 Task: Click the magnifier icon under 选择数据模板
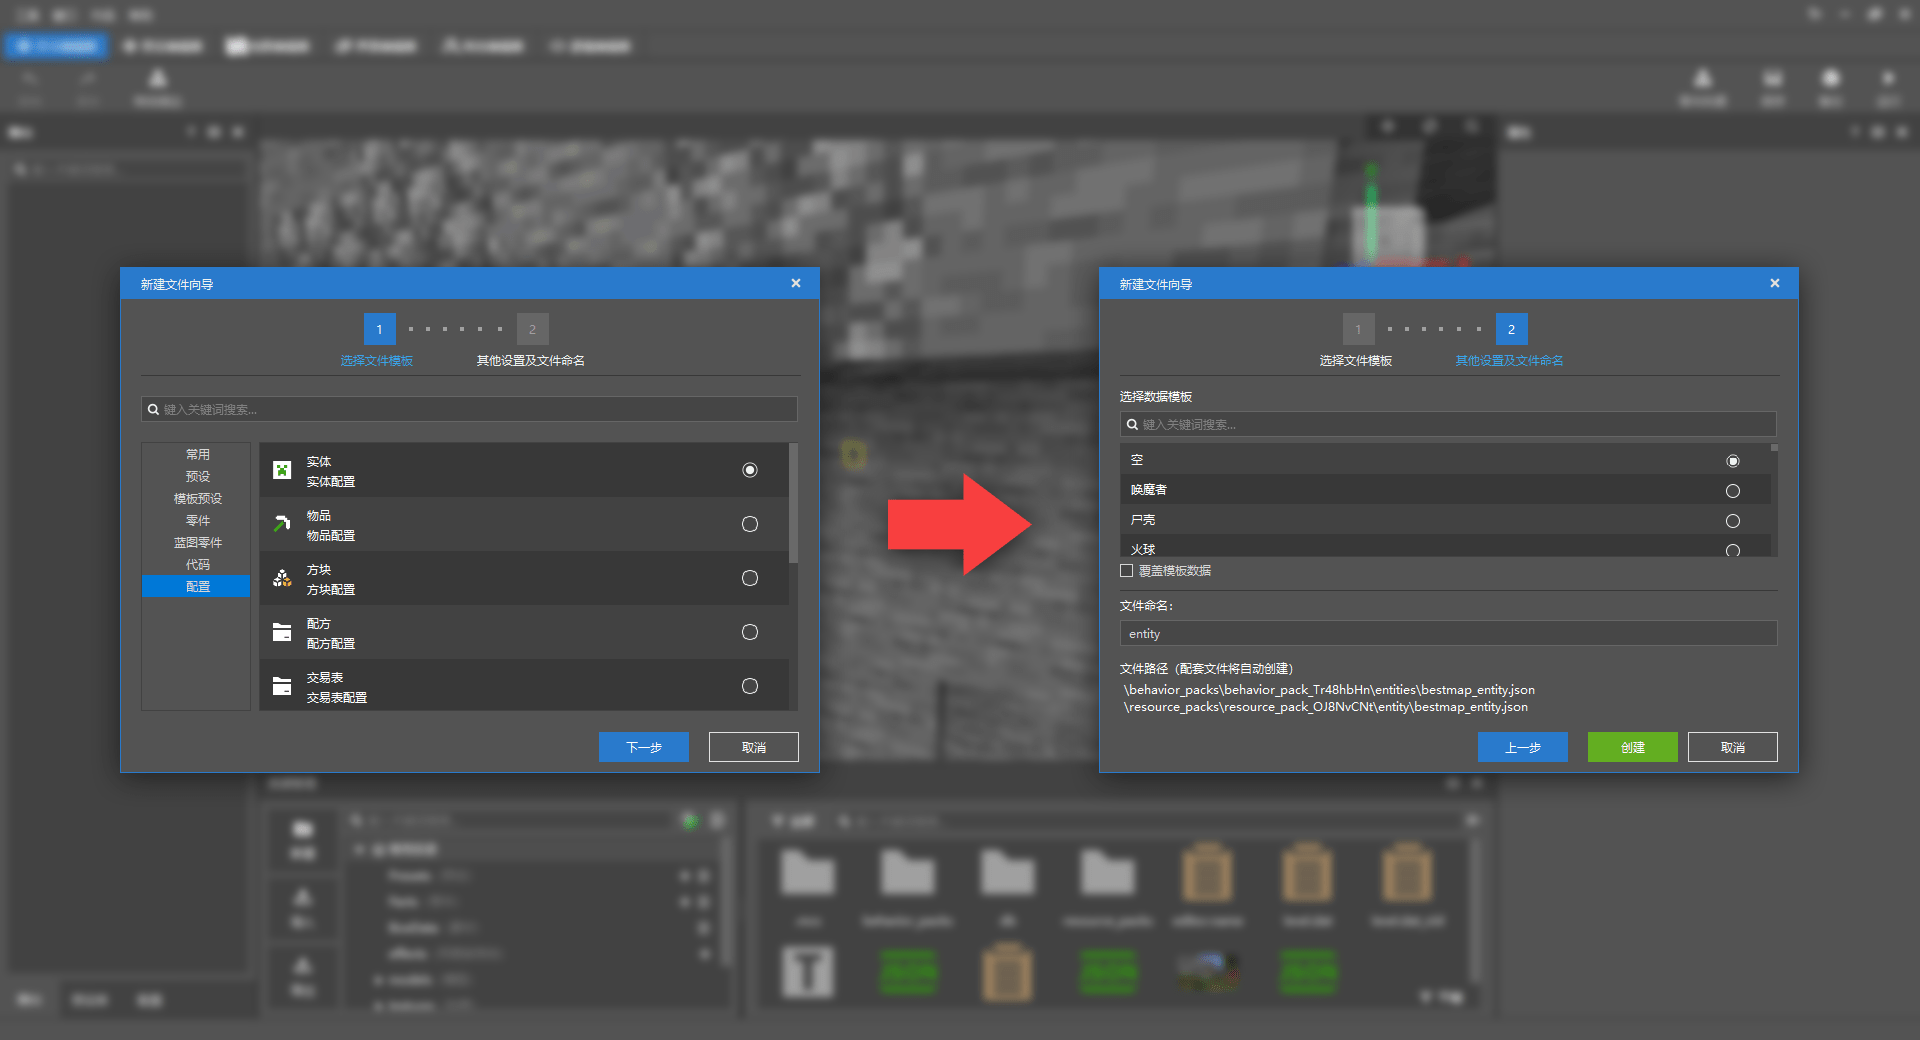(1132, 424)
